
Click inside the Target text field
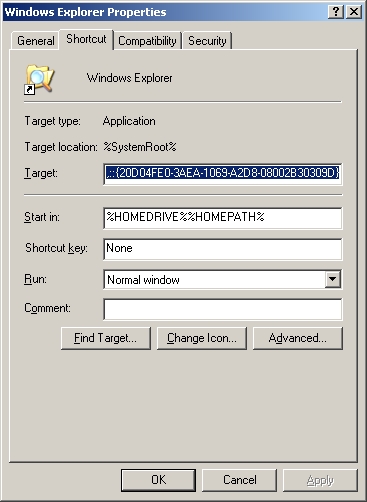pos(223,174)
